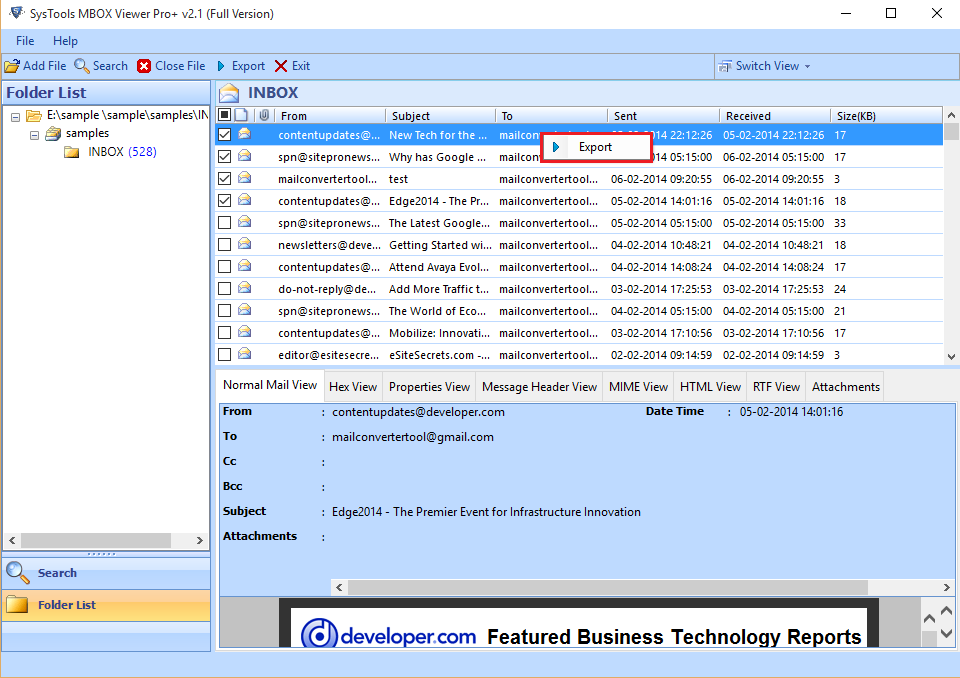Open the Switch View dropdown arrow
Screen dimensions: 960x678
click(x=808, y=66)
